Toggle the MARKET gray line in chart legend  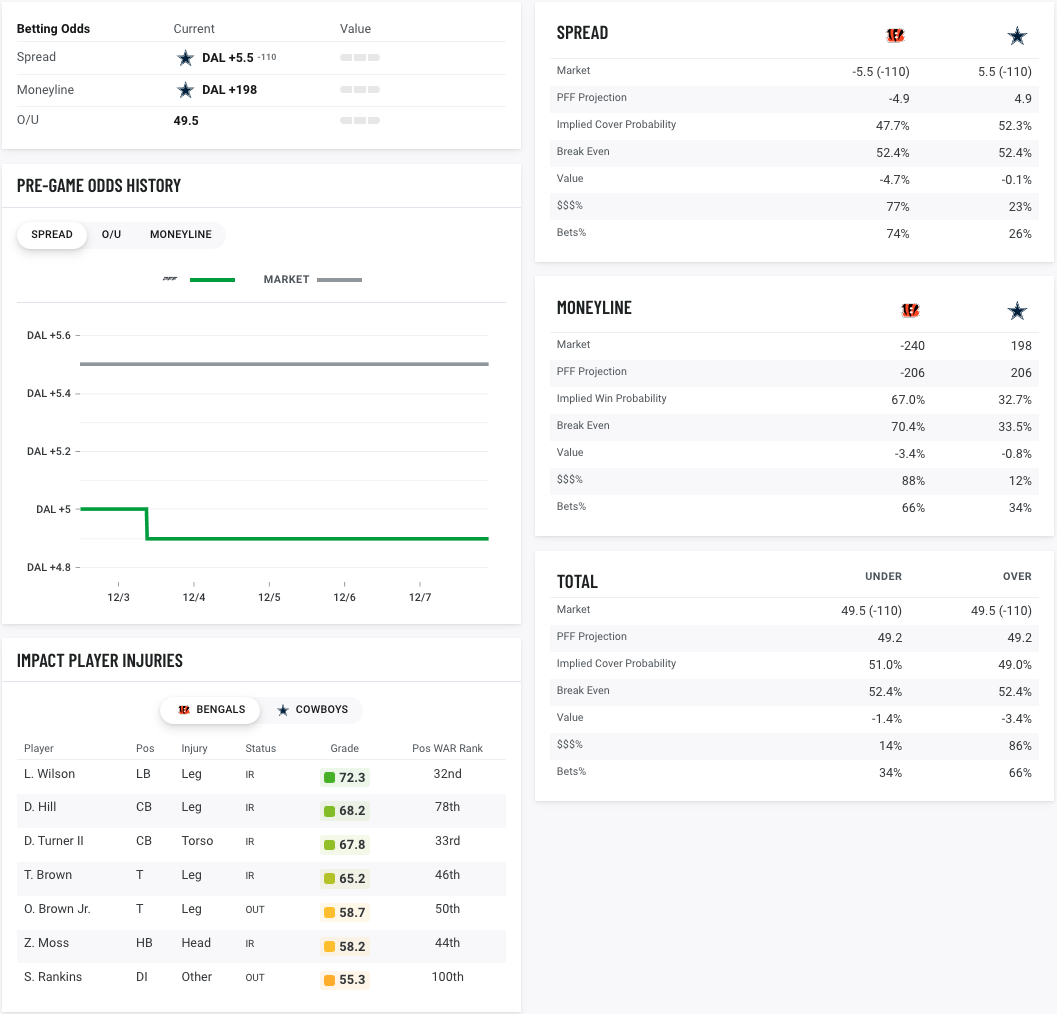(x=312, y=280)
